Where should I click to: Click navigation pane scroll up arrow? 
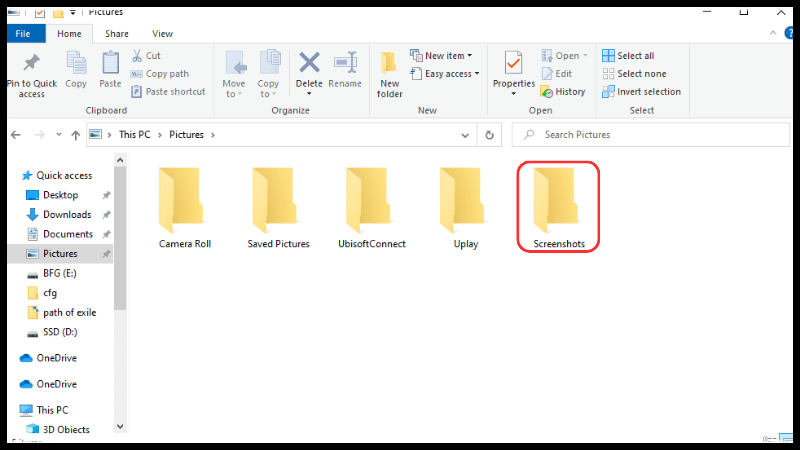coord(120,160)
